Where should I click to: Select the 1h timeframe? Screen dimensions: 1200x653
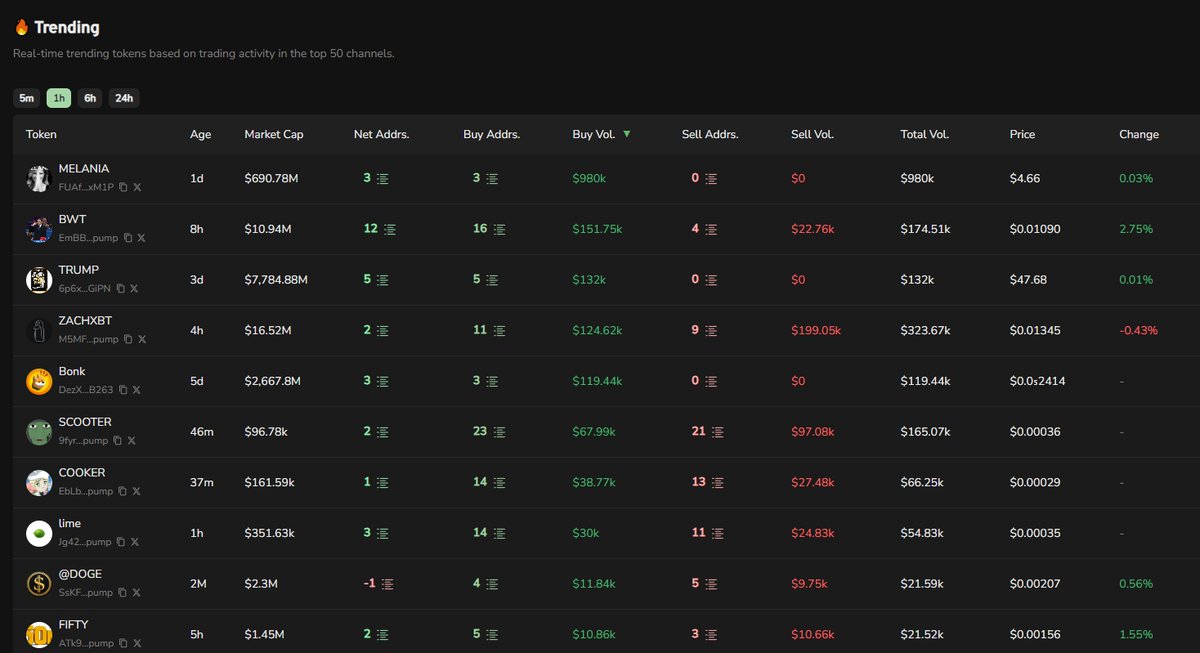tap(59, 98)
